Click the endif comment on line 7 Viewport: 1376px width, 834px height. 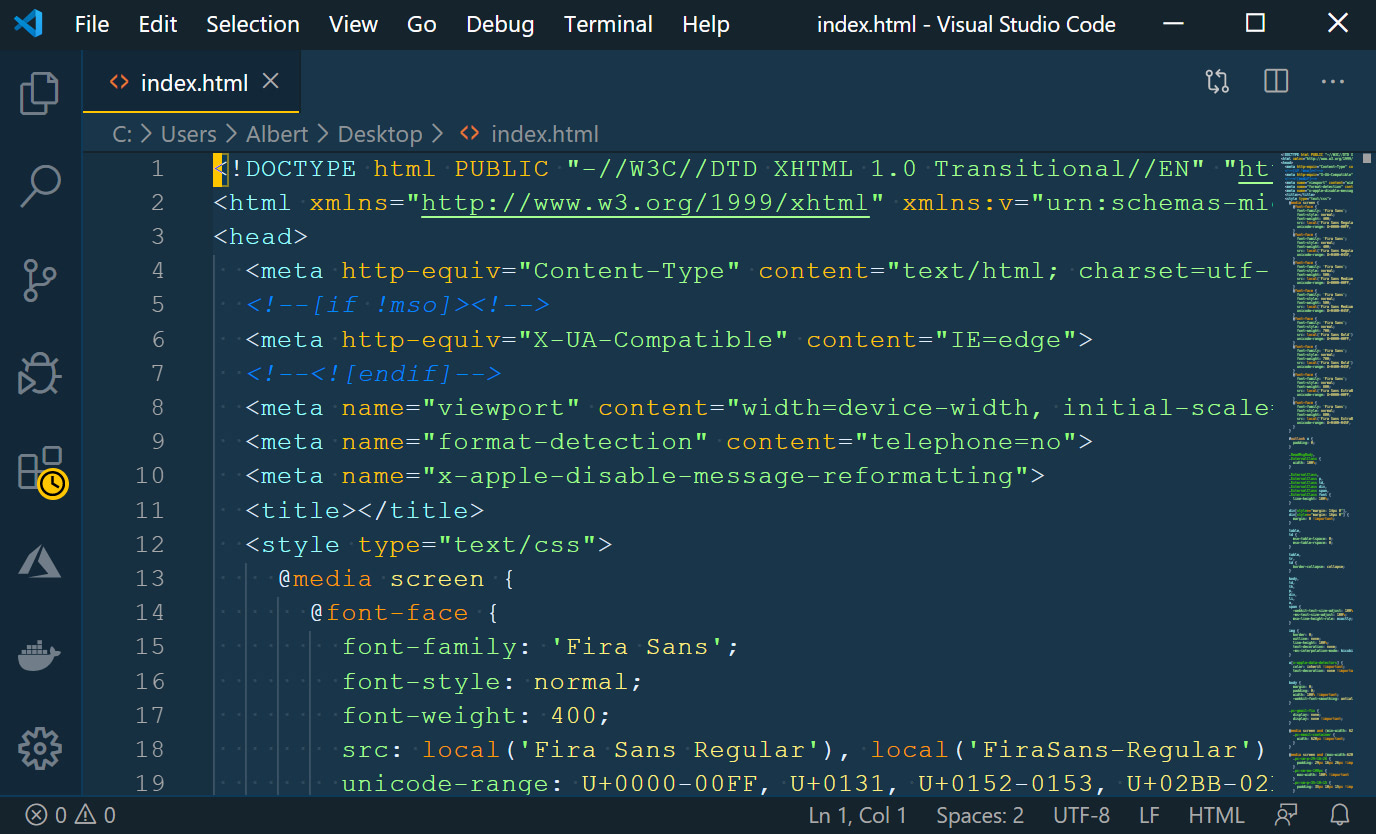click(373, 374)
